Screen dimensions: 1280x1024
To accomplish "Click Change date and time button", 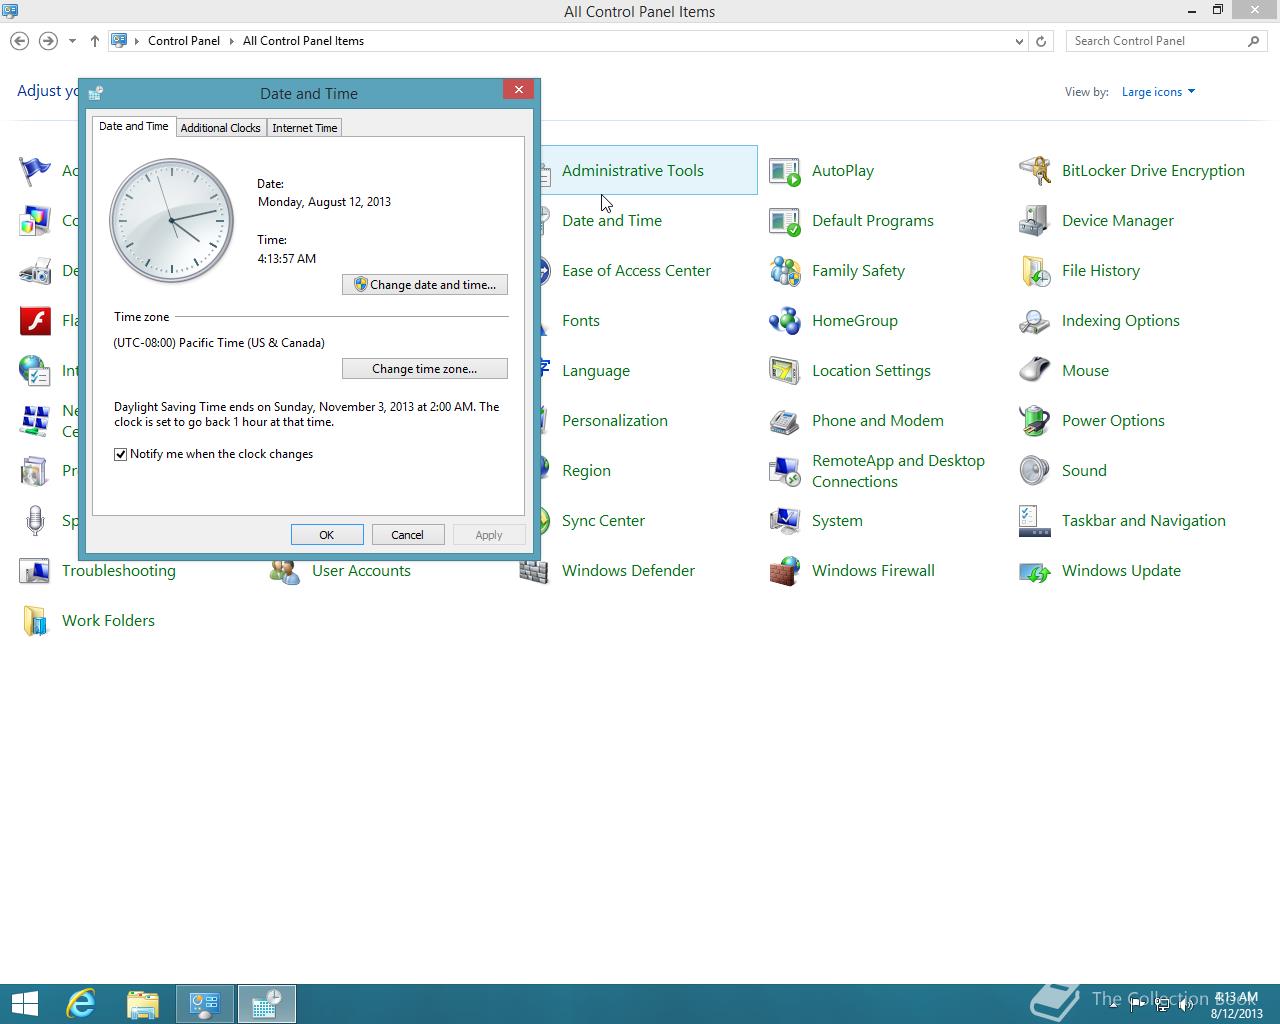I will pos(425,285).
